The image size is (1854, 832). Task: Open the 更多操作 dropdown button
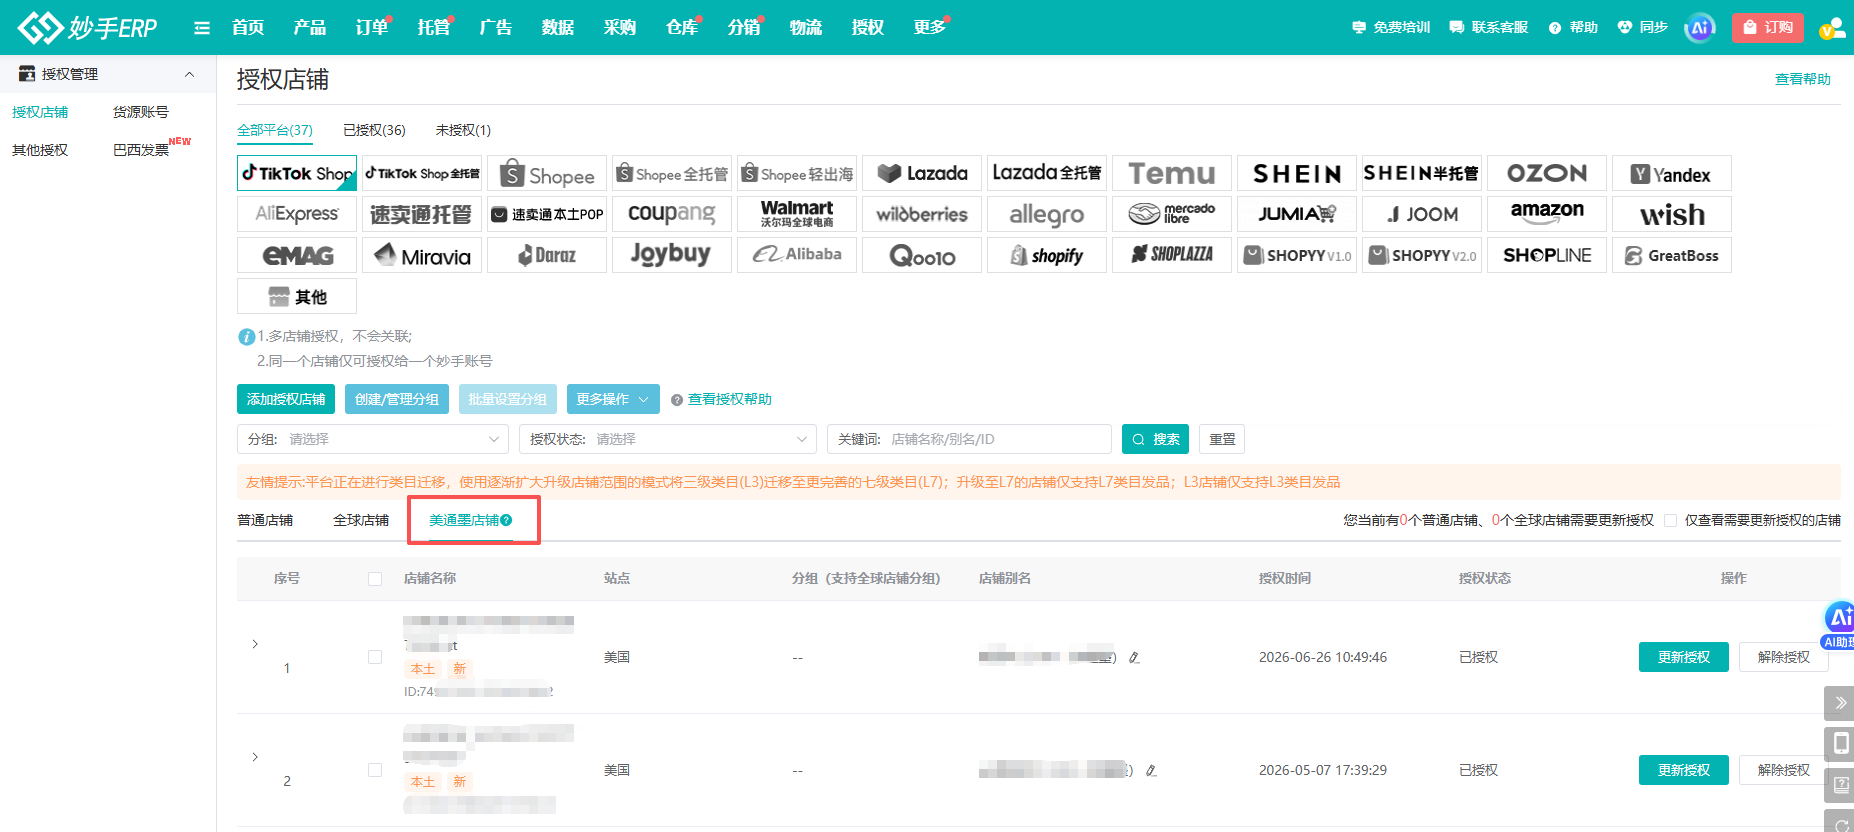click(613, 399)
